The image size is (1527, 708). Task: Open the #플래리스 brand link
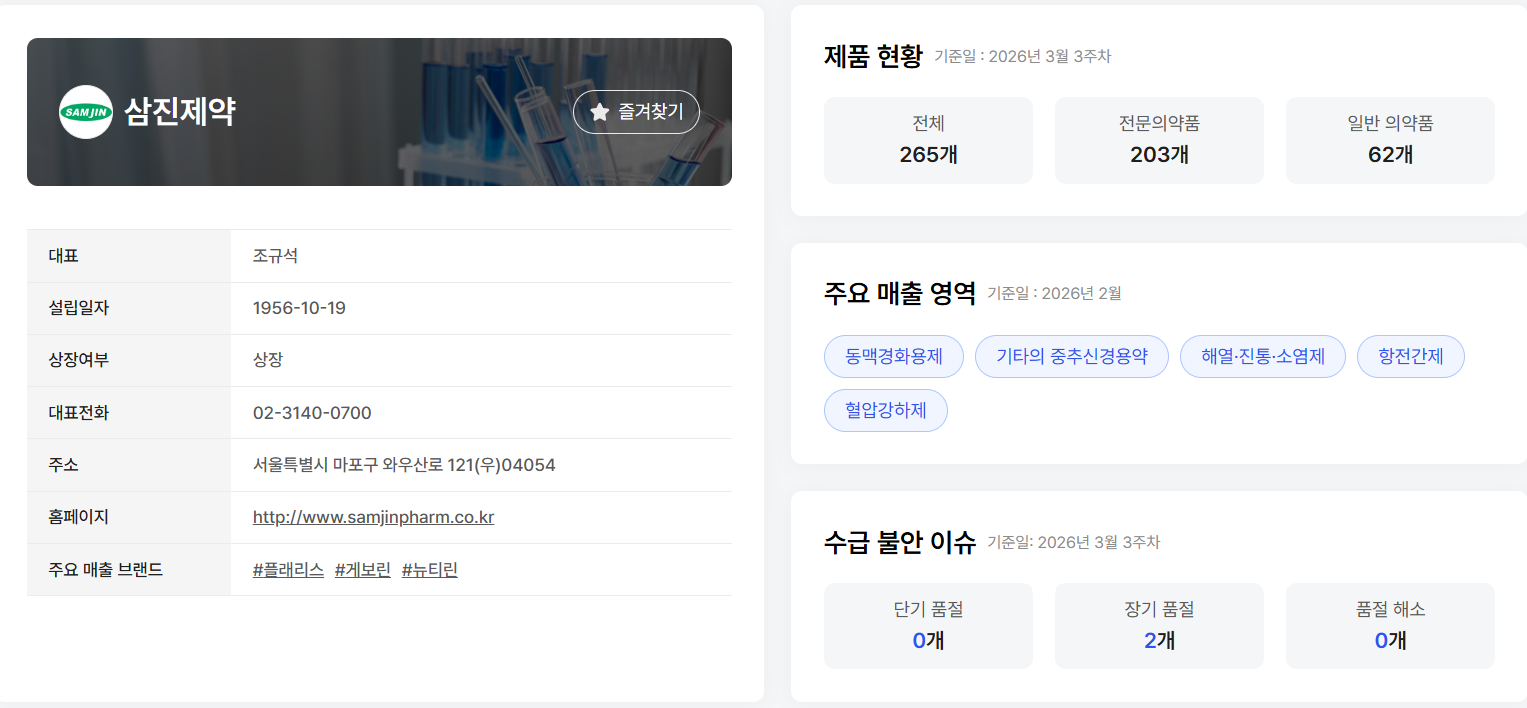pyautogui.click(x=288, y=570)
